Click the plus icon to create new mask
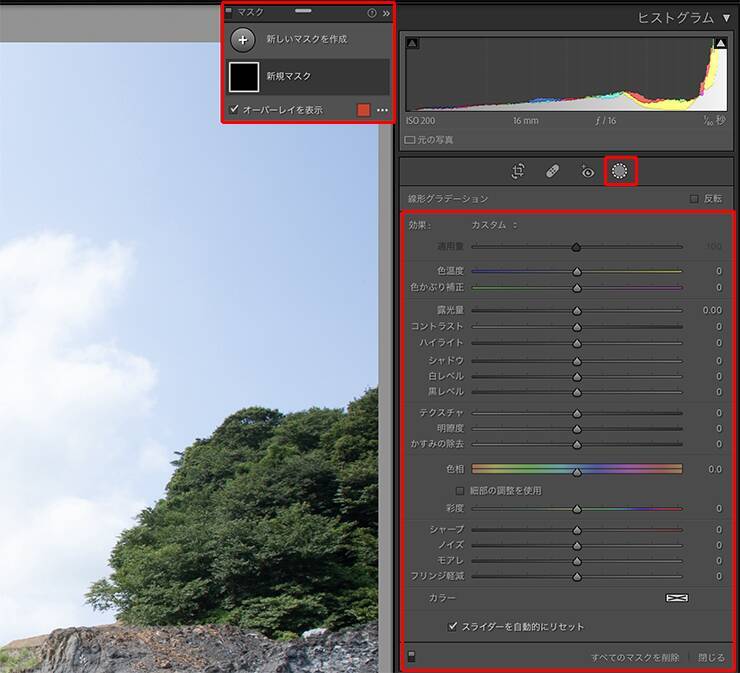This screenshot has width=740, height=673. (x=242, y=40)
